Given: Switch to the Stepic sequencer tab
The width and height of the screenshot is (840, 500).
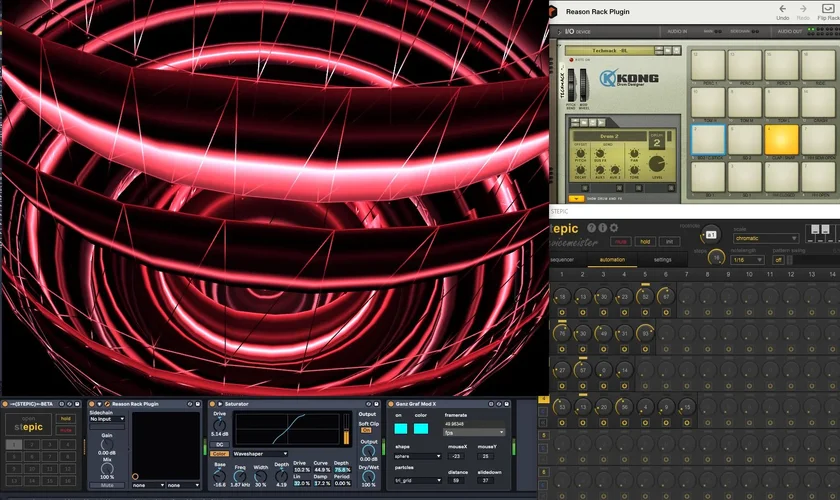Looking at the screenshot, I should click(x=561, y=260).
